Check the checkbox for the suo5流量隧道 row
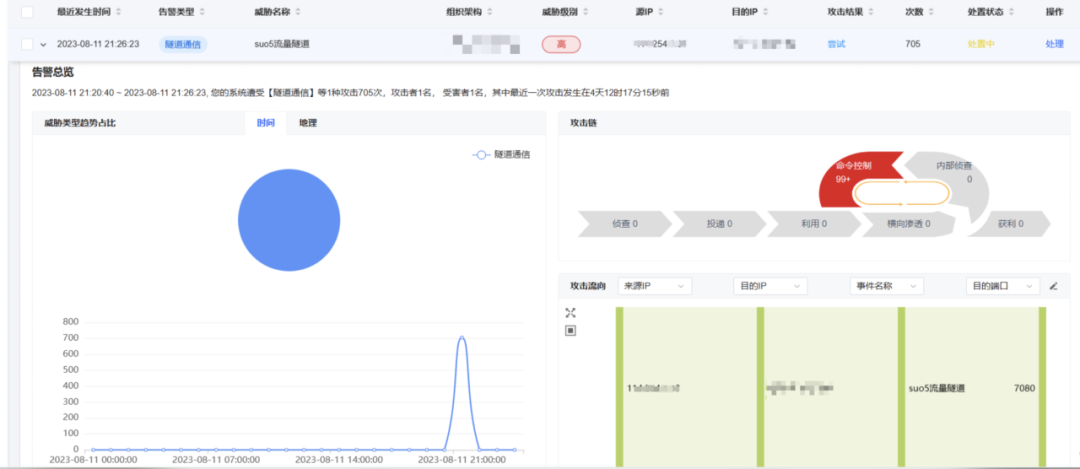The width and height of the screenshot is (1080, 469). pyautogui.click(x=26, y=44)
